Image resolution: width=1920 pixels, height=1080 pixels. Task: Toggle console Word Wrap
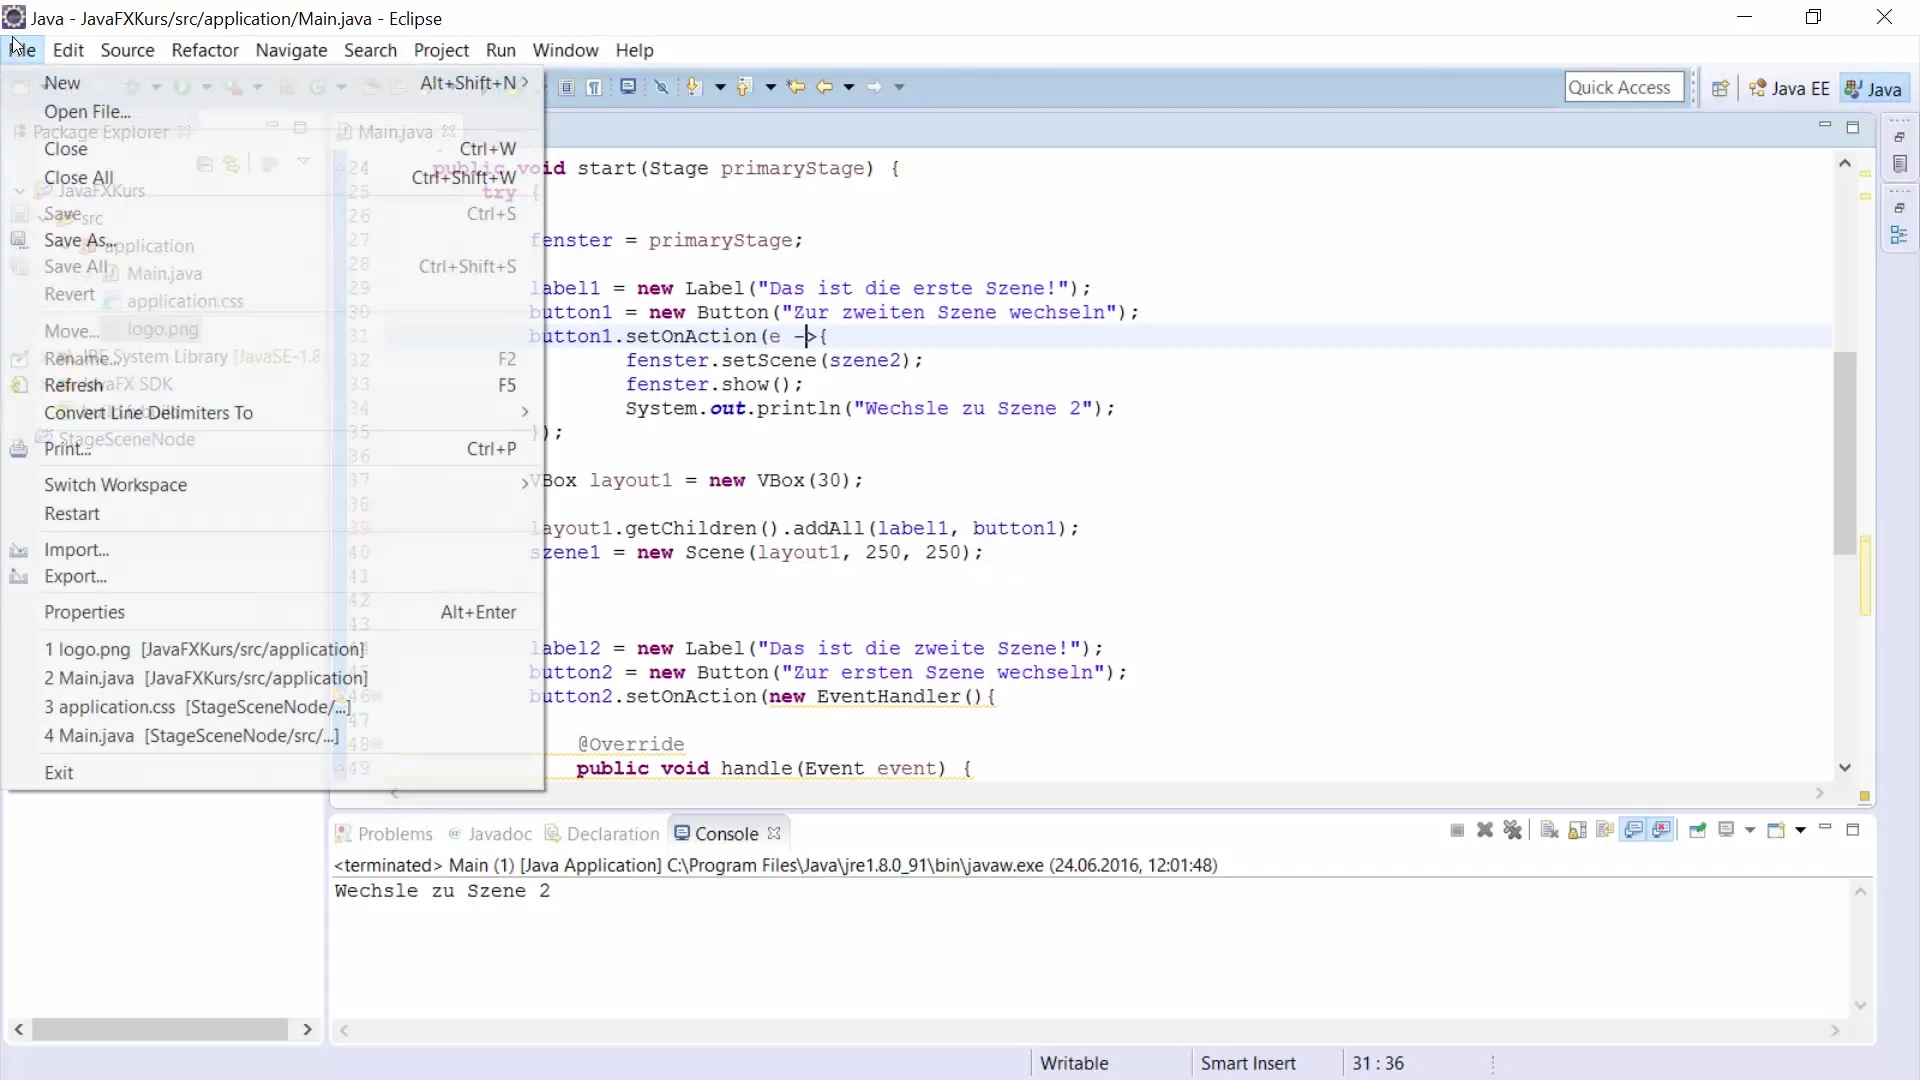click(x=1605, y=830)
